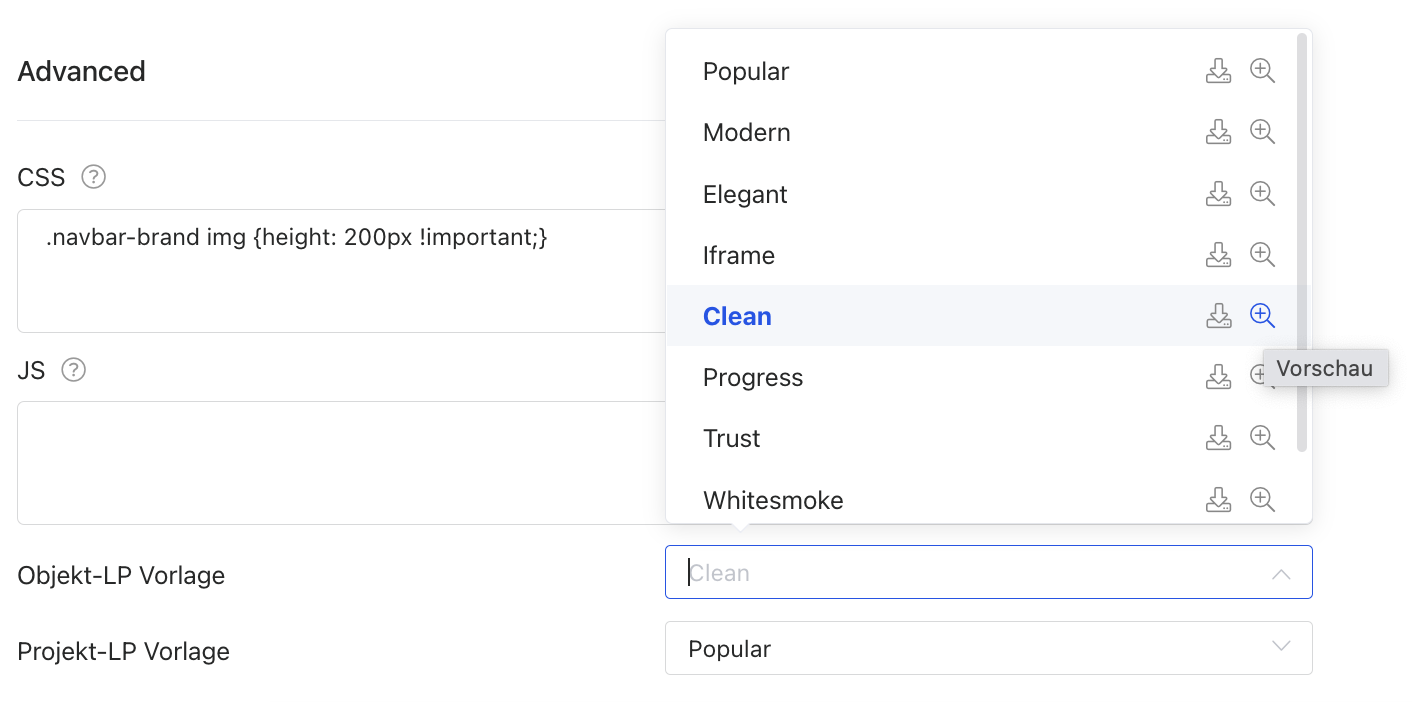Click the download icon next to Popular
Screen dimensions: 1412x702
[1218, 71]
